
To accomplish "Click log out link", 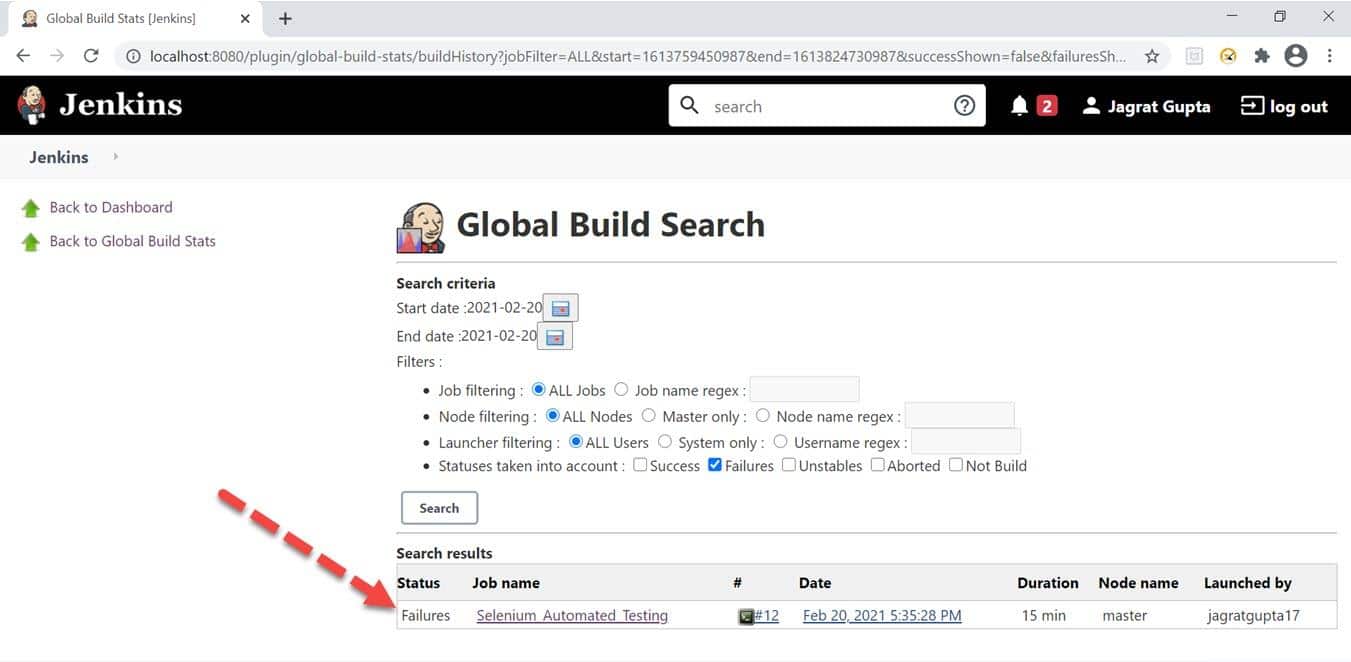I will pos(1299,106).
